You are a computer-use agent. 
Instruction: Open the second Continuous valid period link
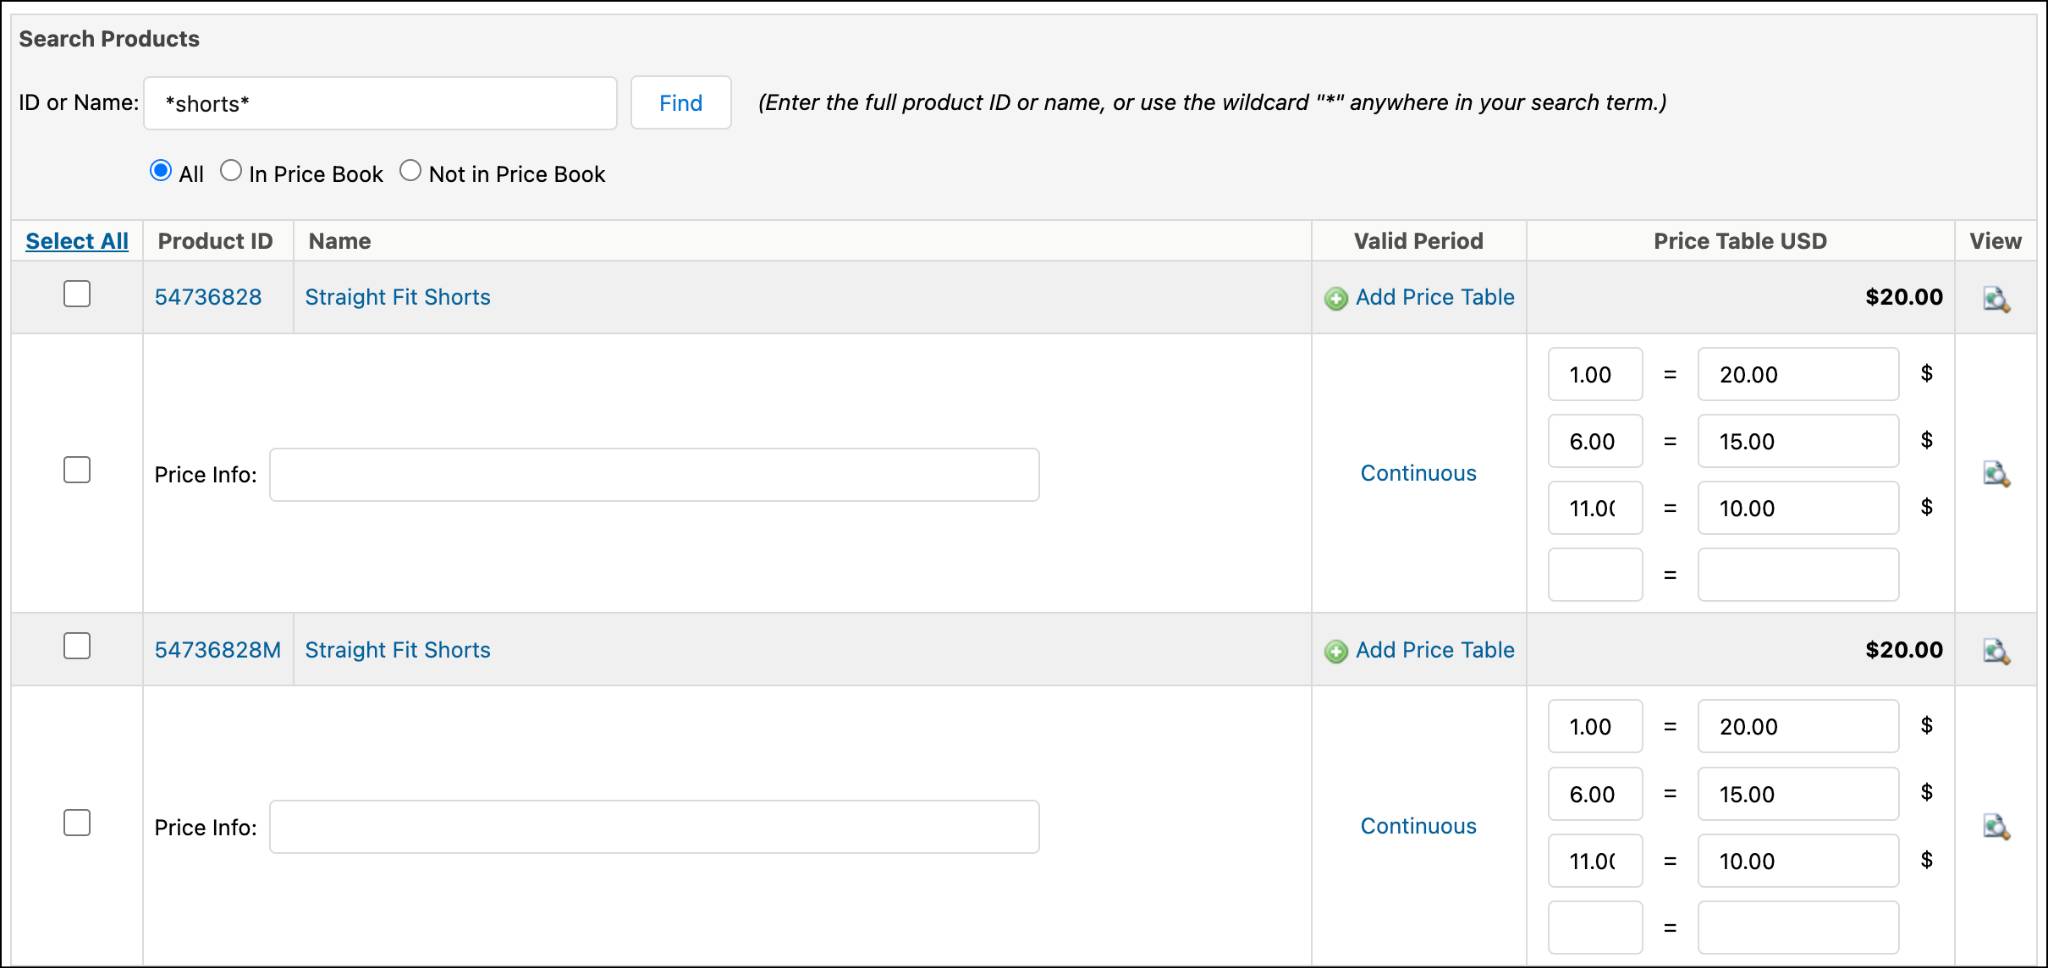point(1418,826)
